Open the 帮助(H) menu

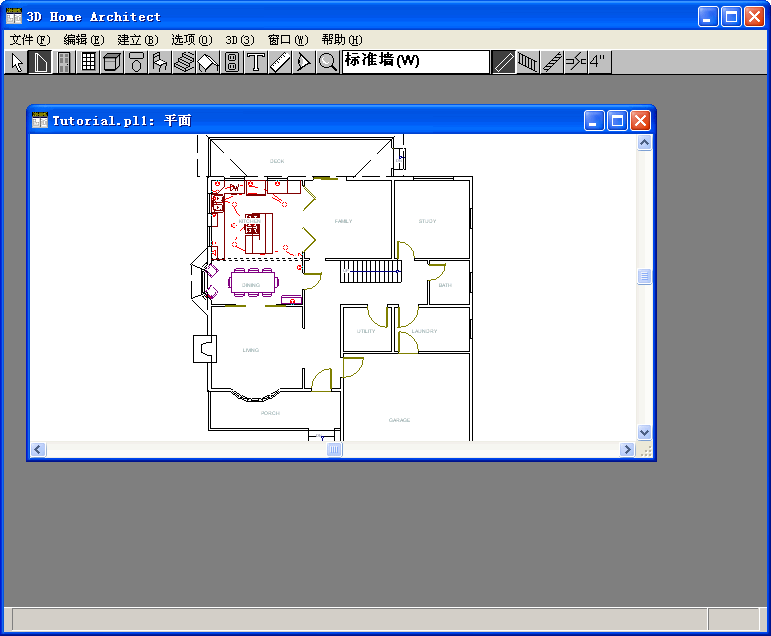click(342, 40)
